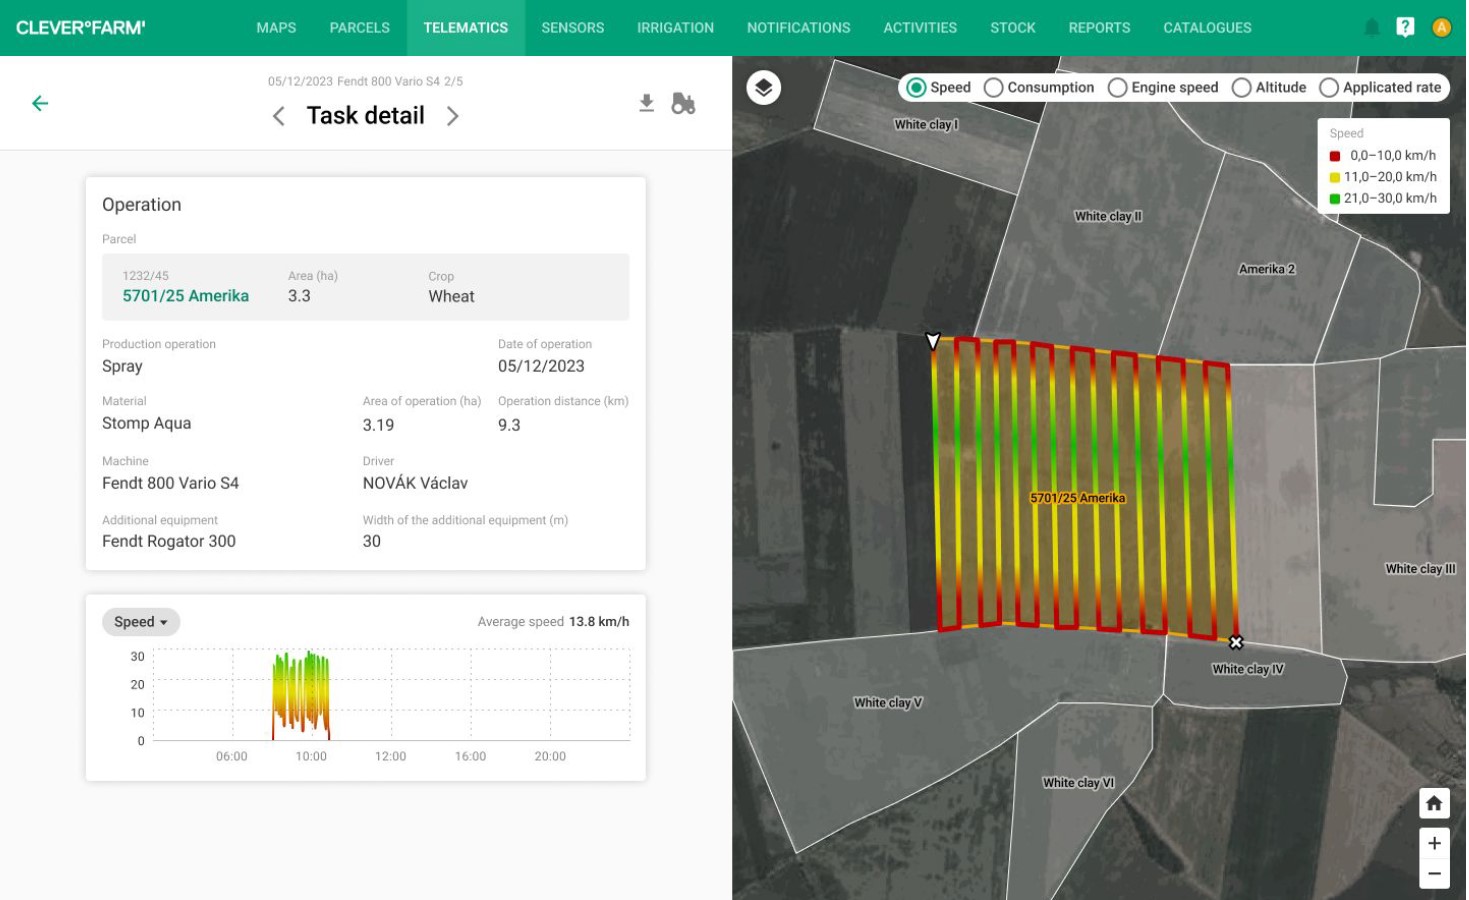Go to next task with right chevron
Image resolution: width=1469 pixels, height=900 pixels.
[x=453, y=116]
